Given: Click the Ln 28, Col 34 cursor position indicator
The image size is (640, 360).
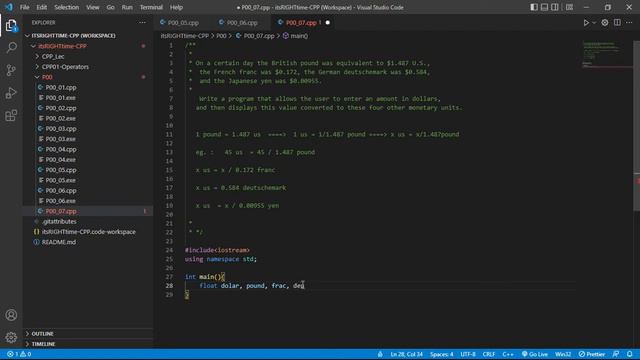Looking at the screenshot, I should [406, 354].
